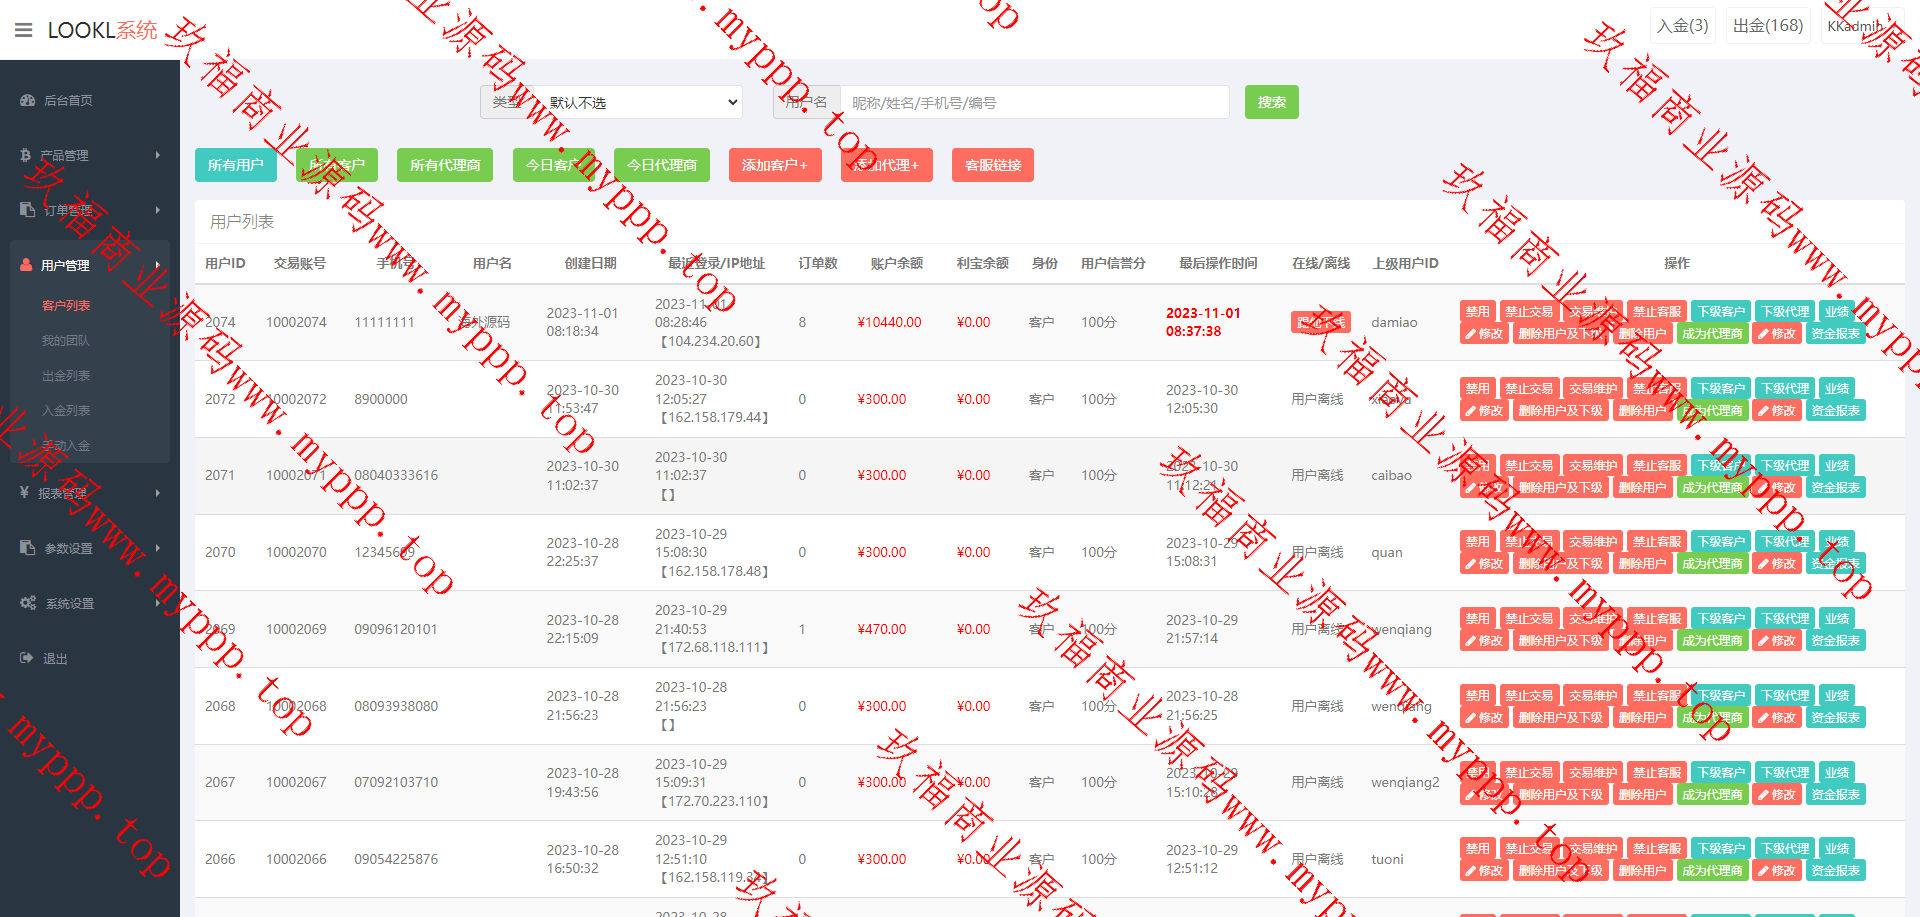Open the 默认不选 type dropdown
Viewport: 1920px width, 917px height.
click(x=641, y=102)
